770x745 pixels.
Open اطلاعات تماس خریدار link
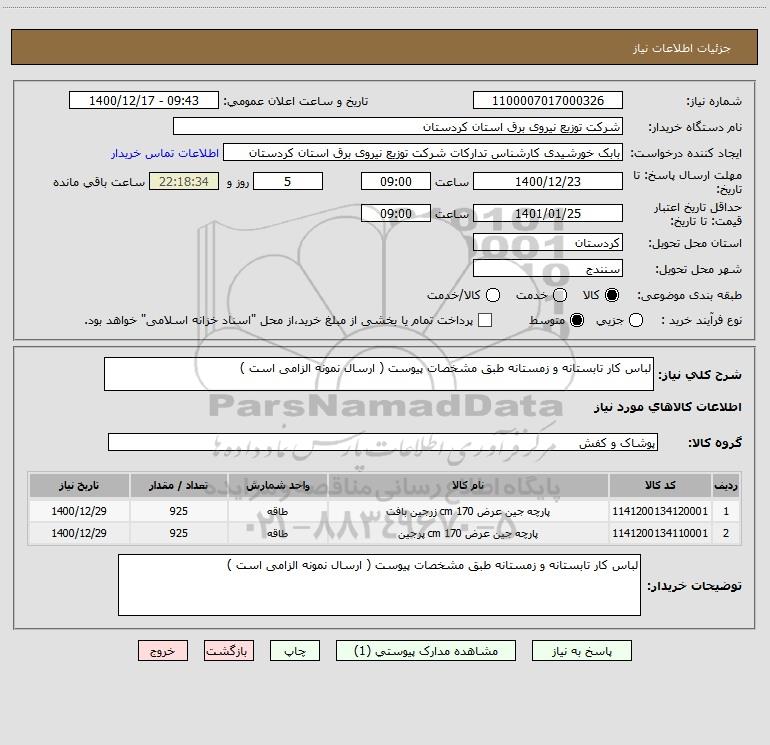[x=165, y=153]
